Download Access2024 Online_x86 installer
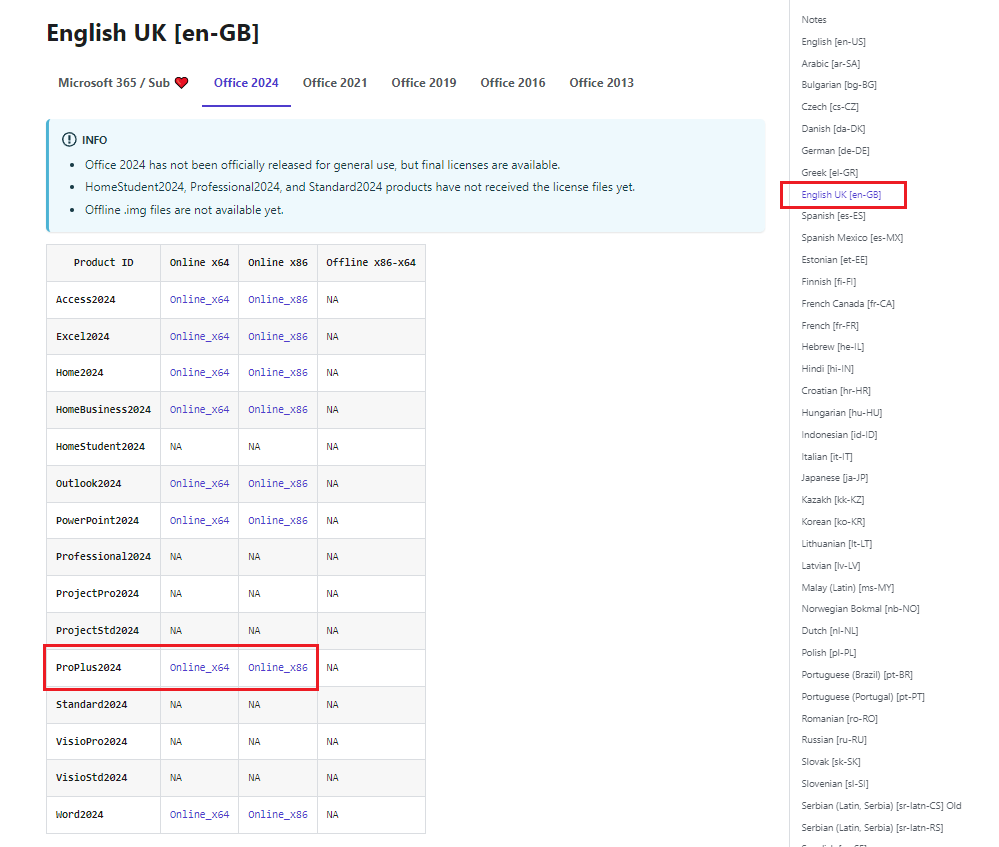Screen dimensions: 999x847 coord(278,300)
